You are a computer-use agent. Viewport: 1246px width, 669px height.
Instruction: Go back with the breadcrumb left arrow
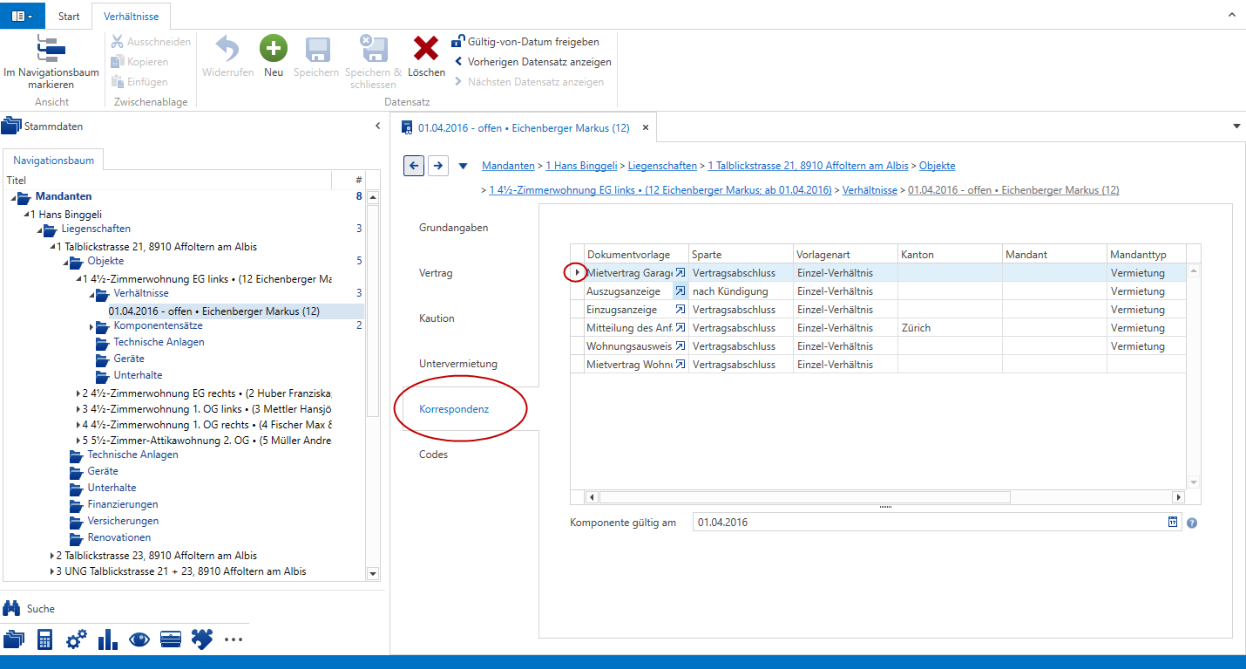(414, 165)
